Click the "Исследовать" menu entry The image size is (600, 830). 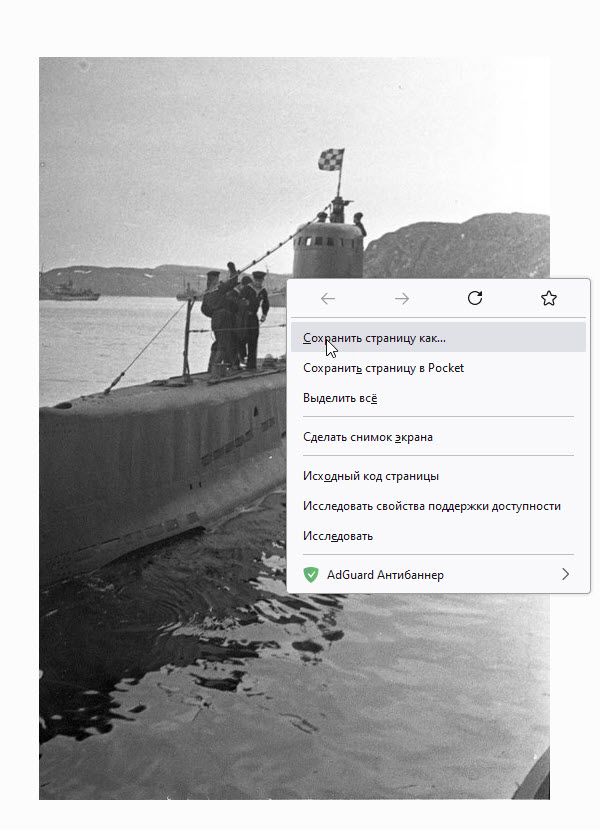(x=438, y=536)
